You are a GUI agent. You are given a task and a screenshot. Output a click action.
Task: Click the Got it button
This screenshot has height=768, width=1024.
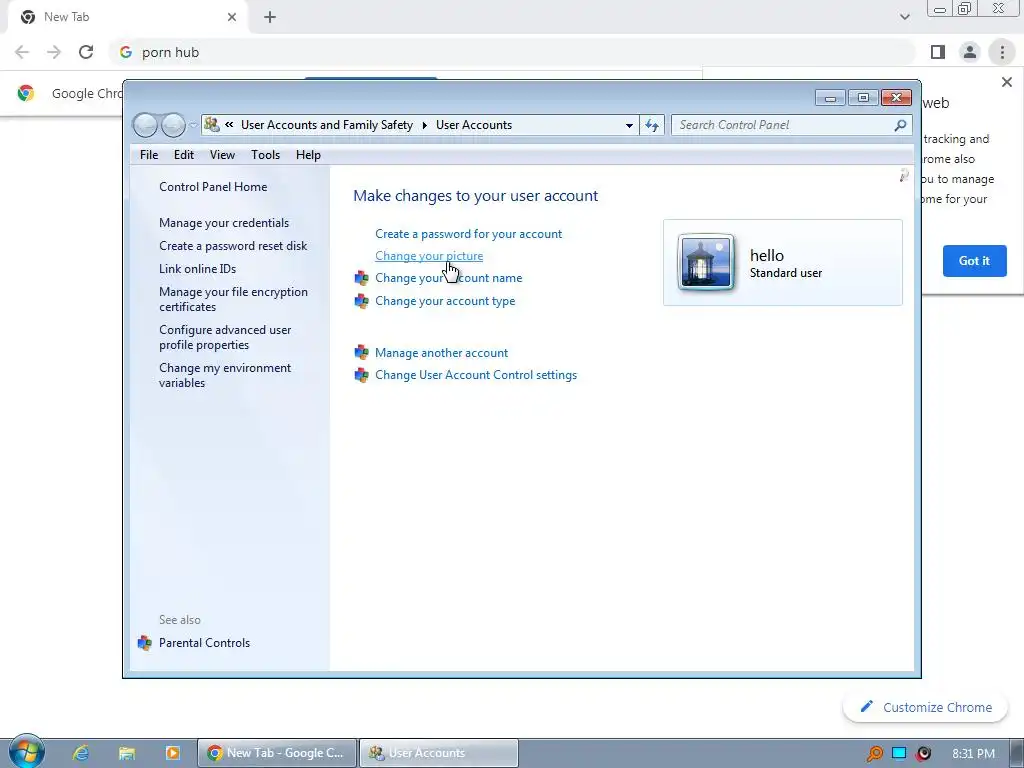(974, 261)
